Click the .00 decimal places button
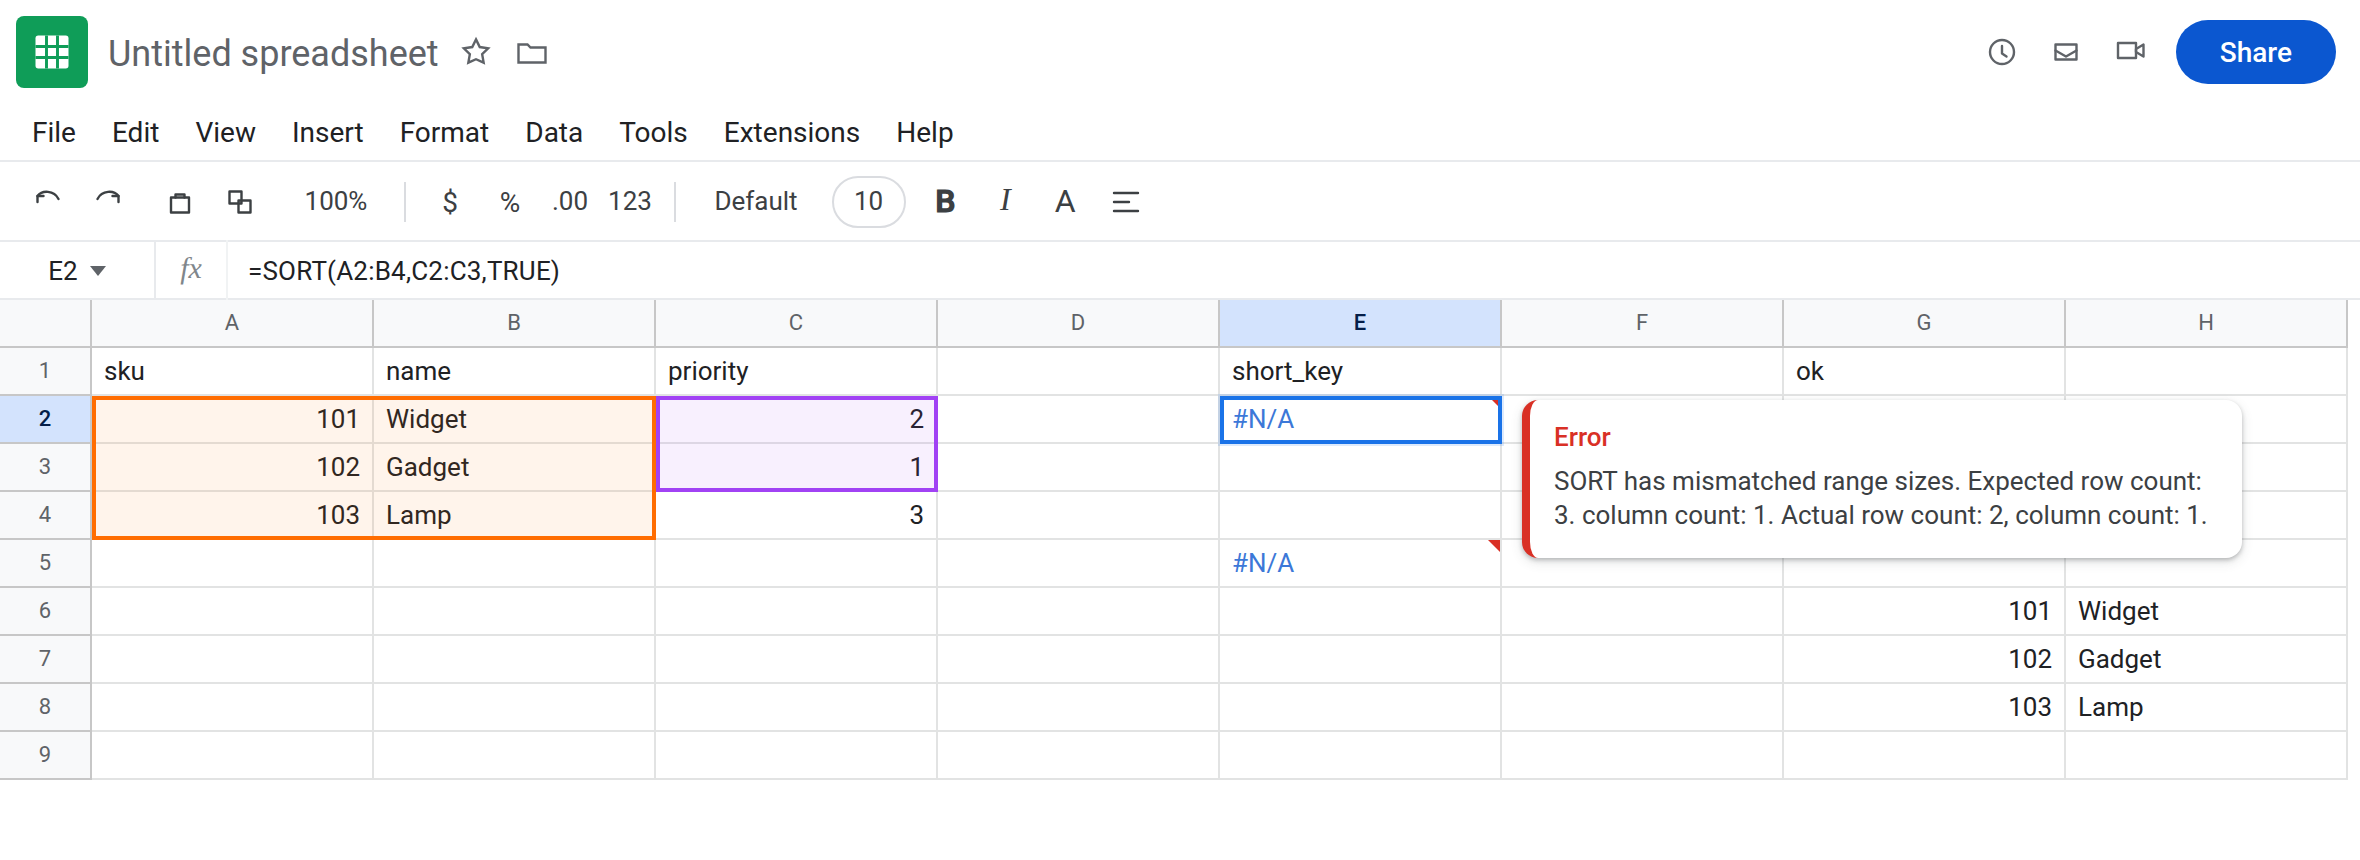 (570, 201)
